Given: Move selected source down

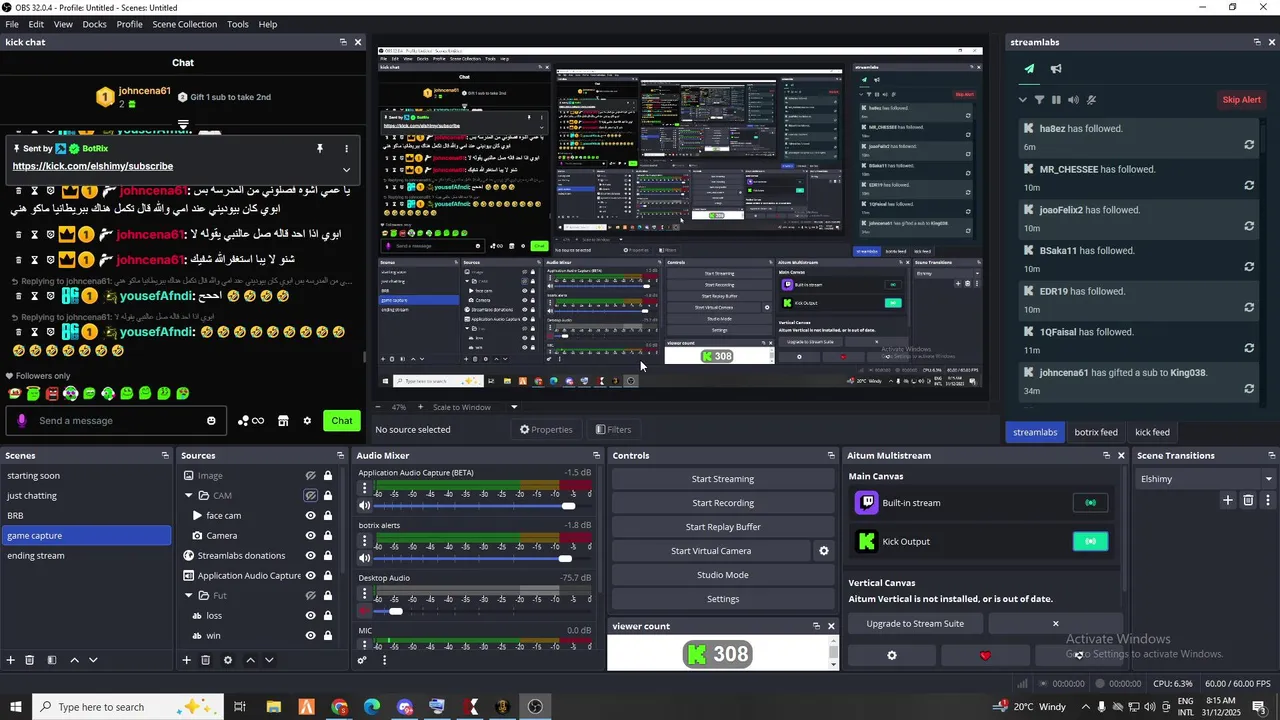Looking at the screenshot, I should pyautogui.click(x=269, y=660).
